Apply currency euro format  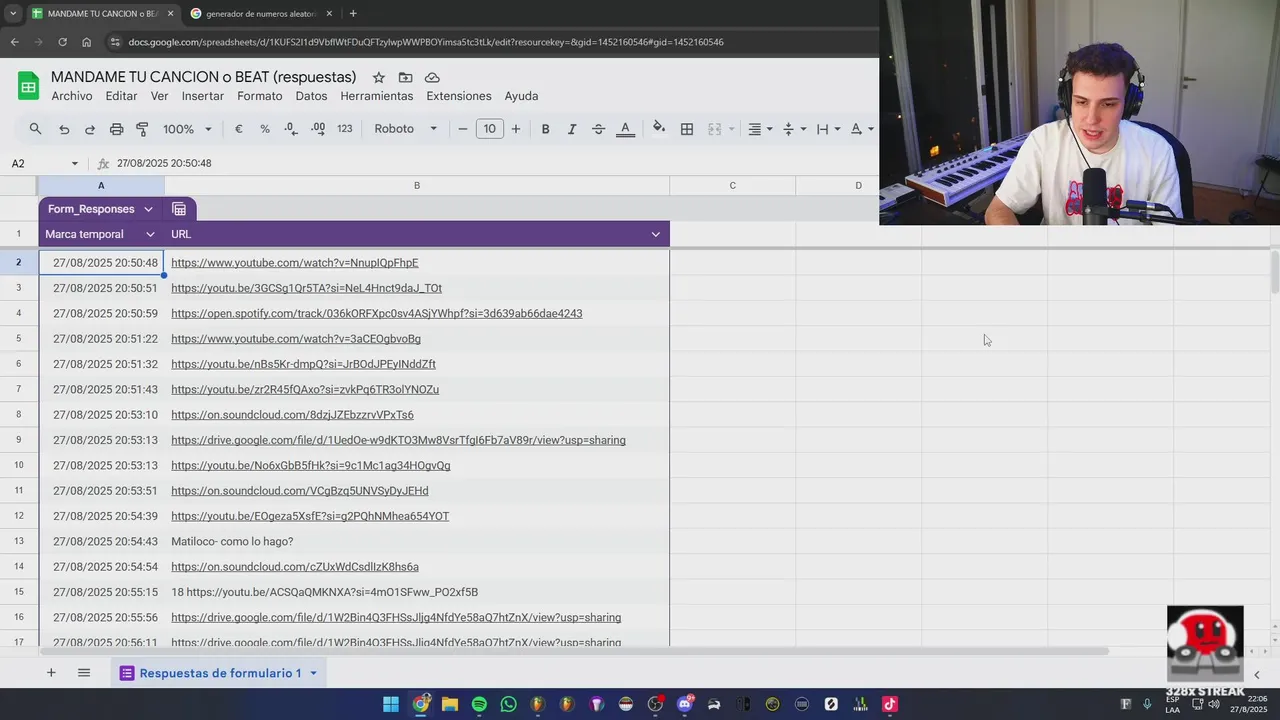click(x=238, y=129)
